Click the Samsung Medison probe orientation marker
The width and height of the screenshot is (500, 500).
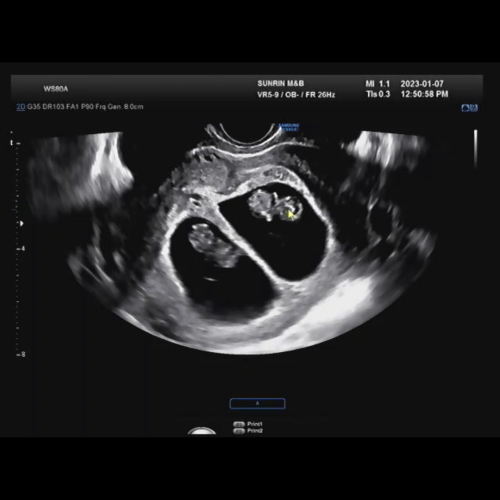click(289, 127)
